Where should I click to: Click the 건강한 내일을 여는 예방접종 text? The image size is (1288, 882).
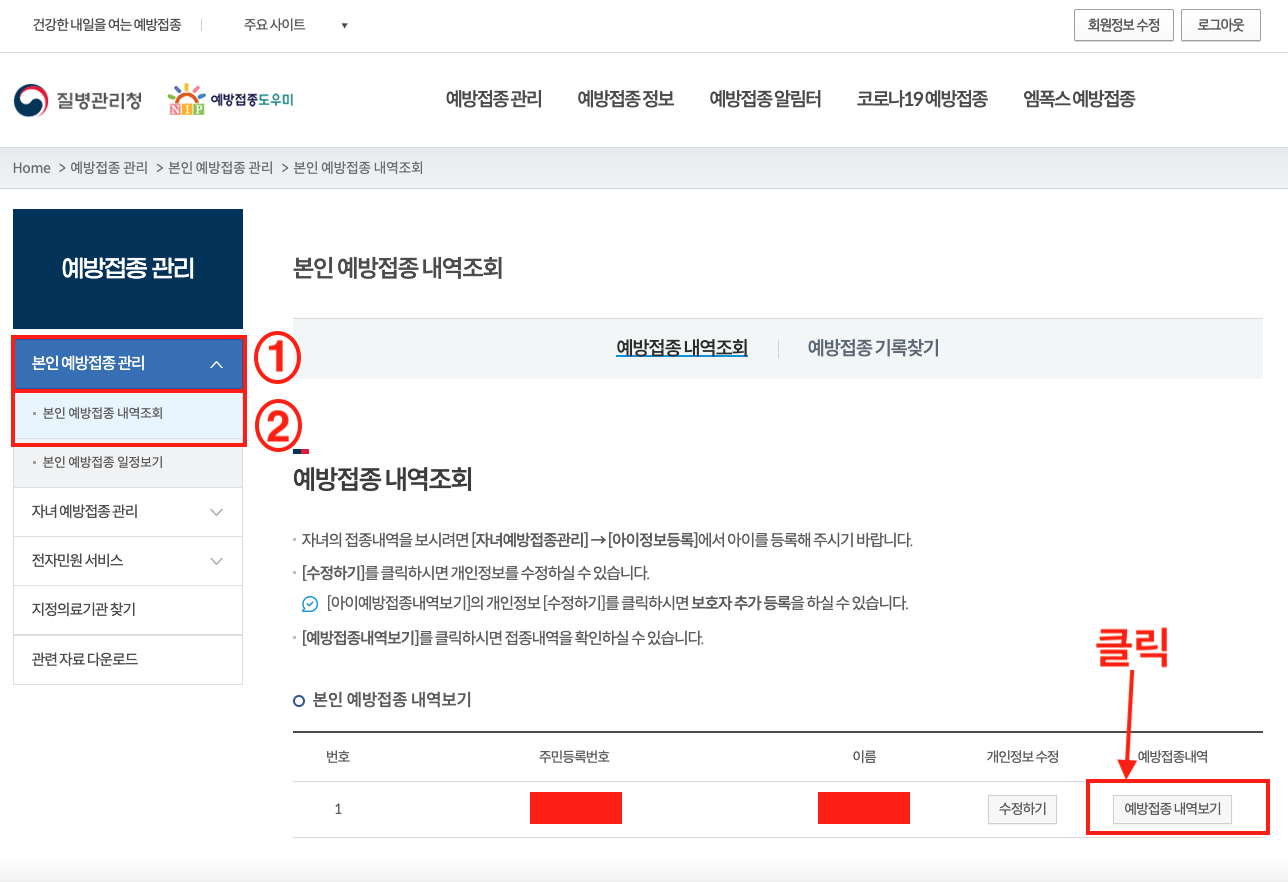[107, 25]
